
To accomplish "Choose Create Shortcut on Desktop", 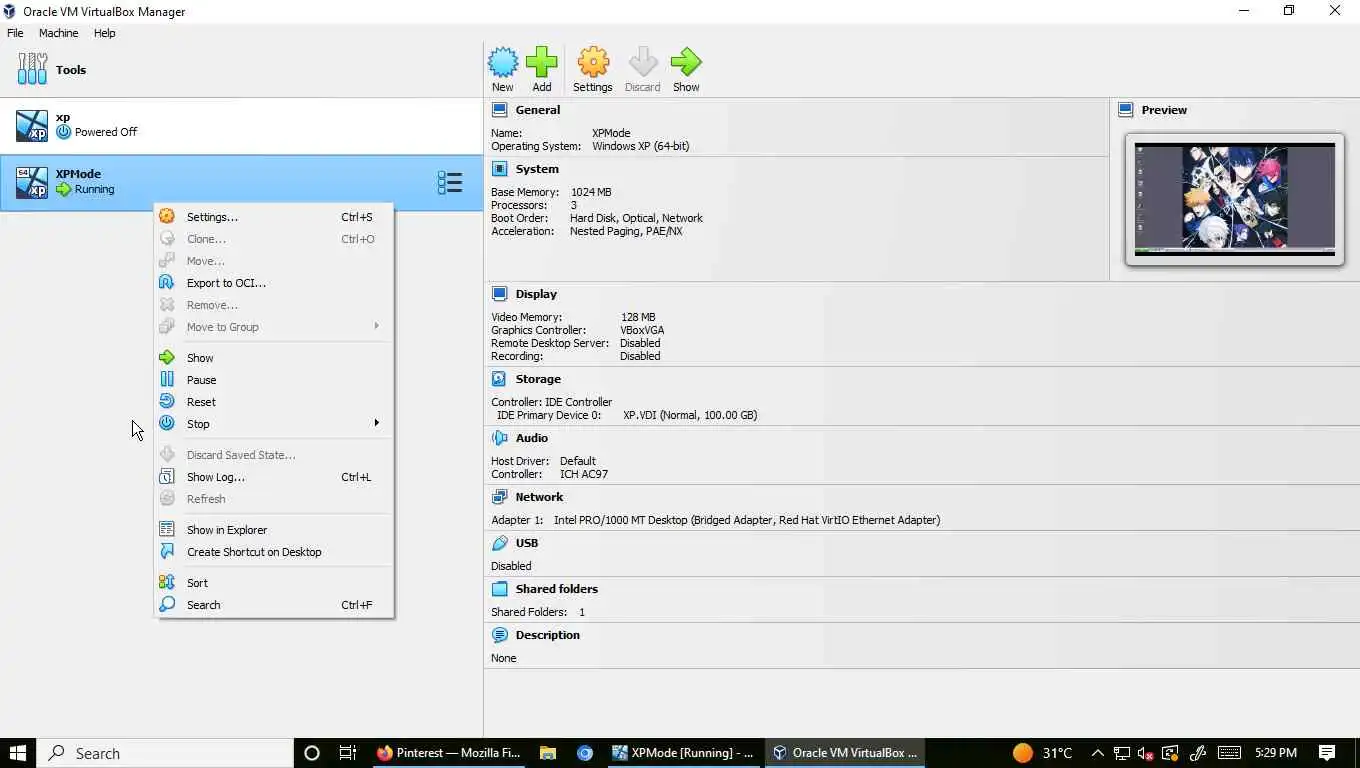I will point(274,552).
